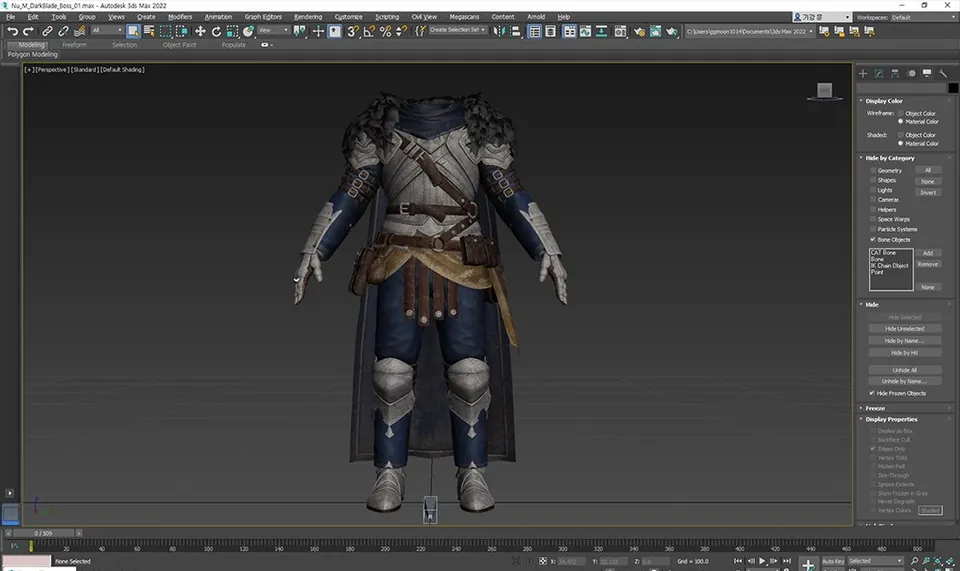
Task: Open the Rendering menu
Action: click(x=308, y=17)
